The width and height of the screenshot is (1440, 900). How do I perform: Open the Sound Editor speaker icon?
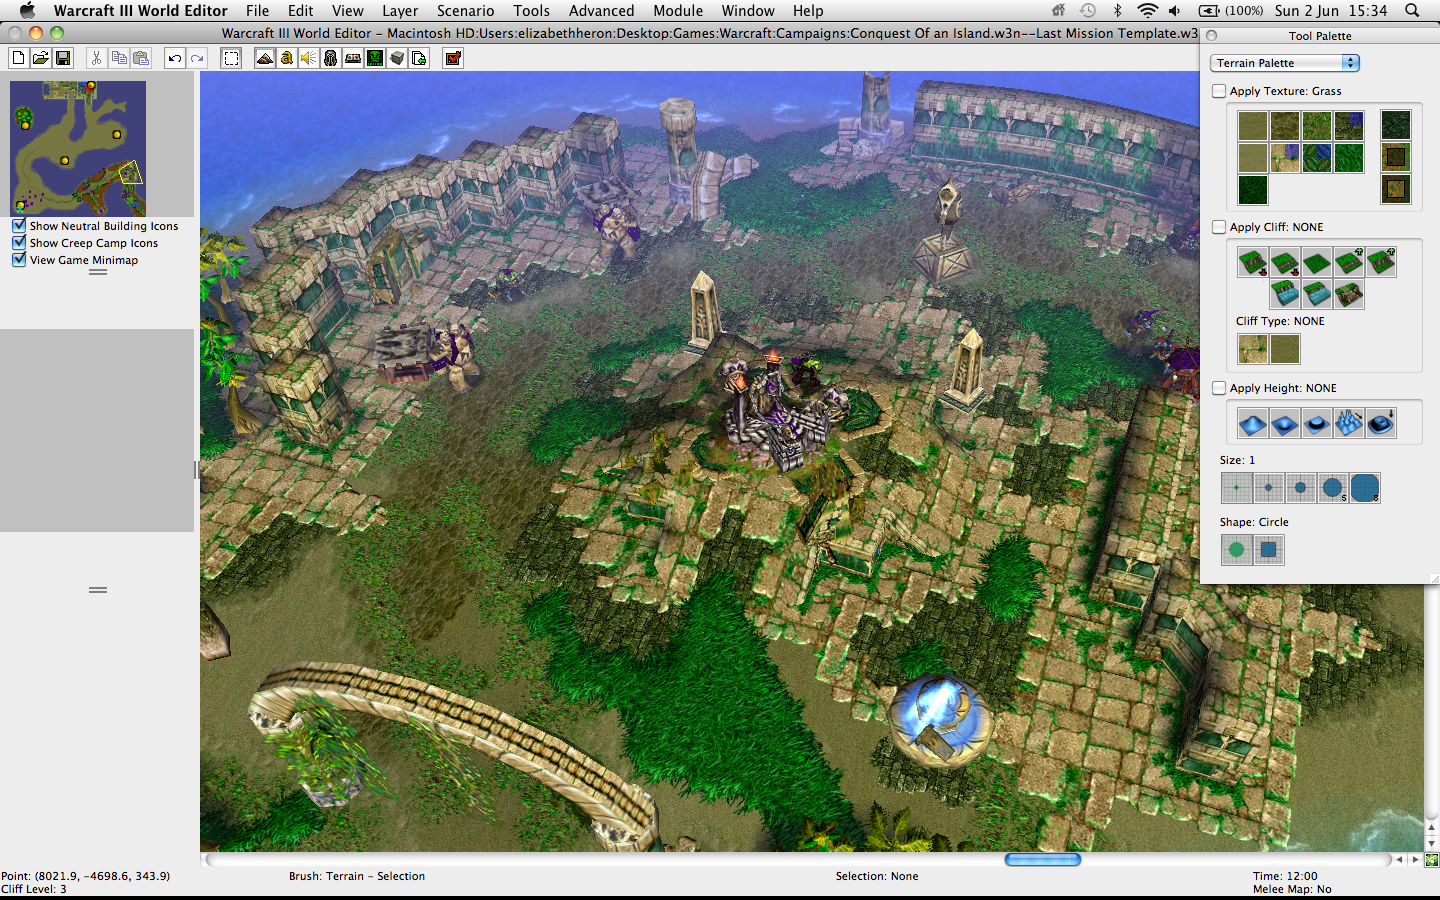[x=309, y=58]
